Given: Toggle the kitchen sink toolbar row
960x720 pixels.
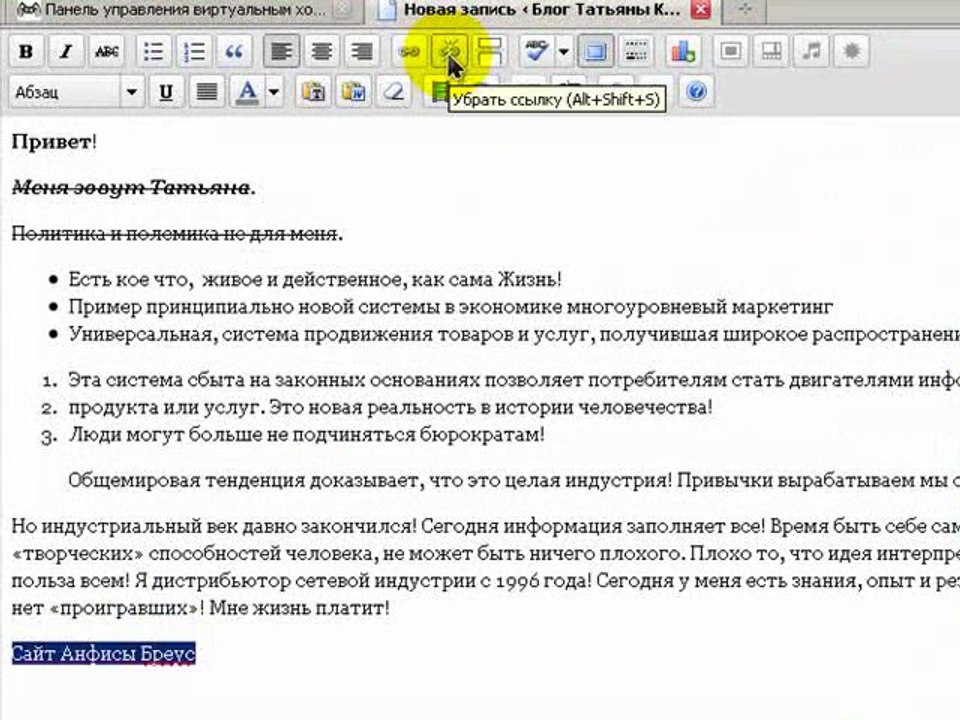Looking at the screenshot, I should (636, 51).
